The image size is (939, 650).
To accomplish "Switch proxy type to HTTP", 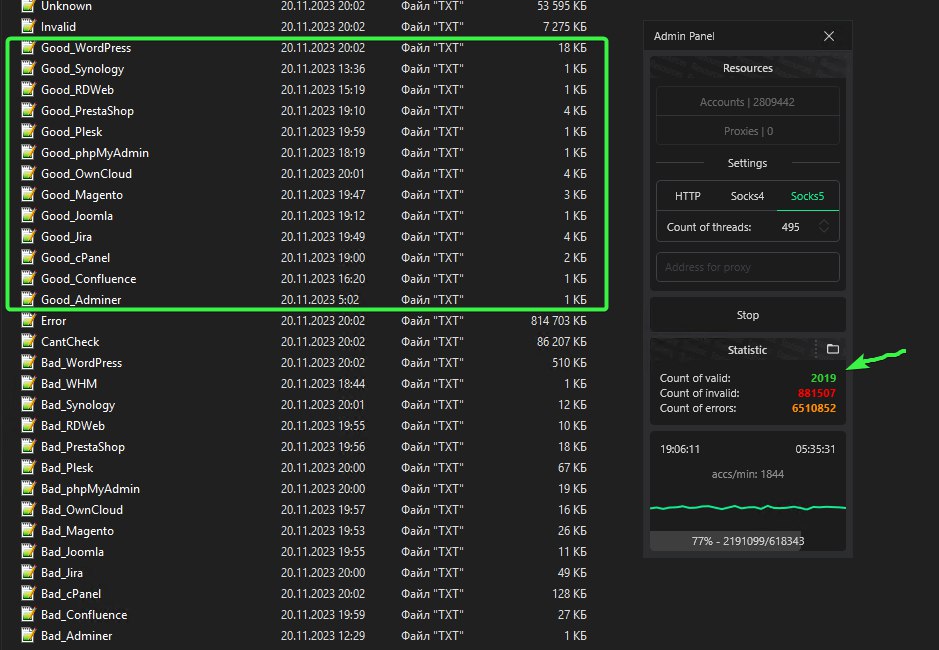I will pos(687,196).
